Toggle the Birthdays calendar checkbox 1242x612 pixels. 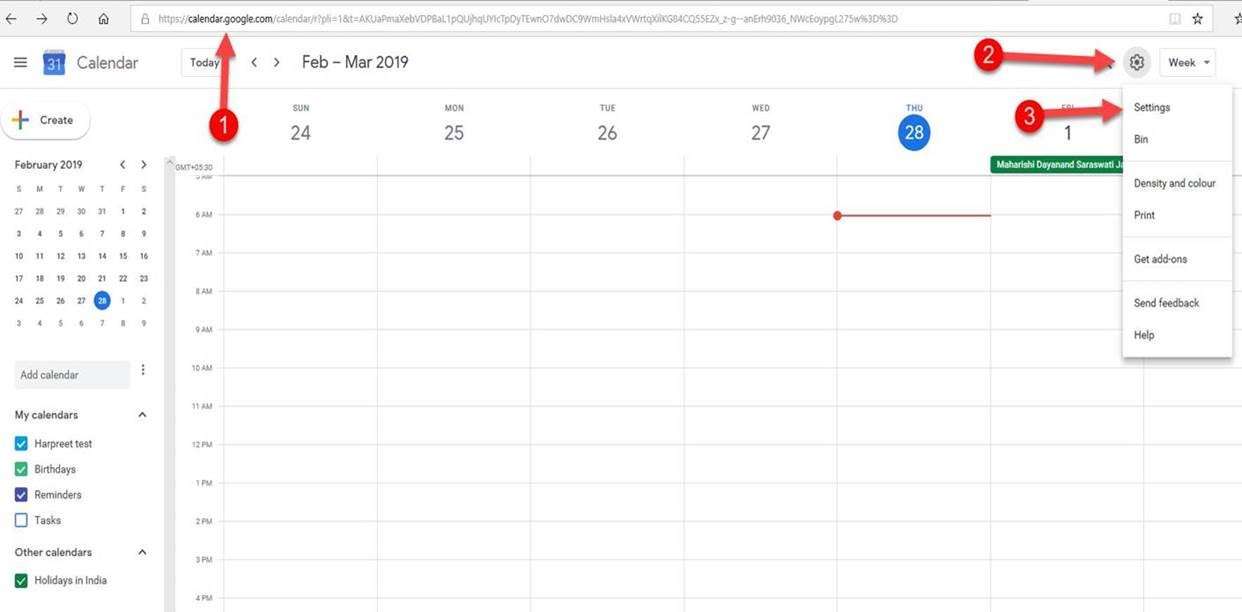(21, 469)
